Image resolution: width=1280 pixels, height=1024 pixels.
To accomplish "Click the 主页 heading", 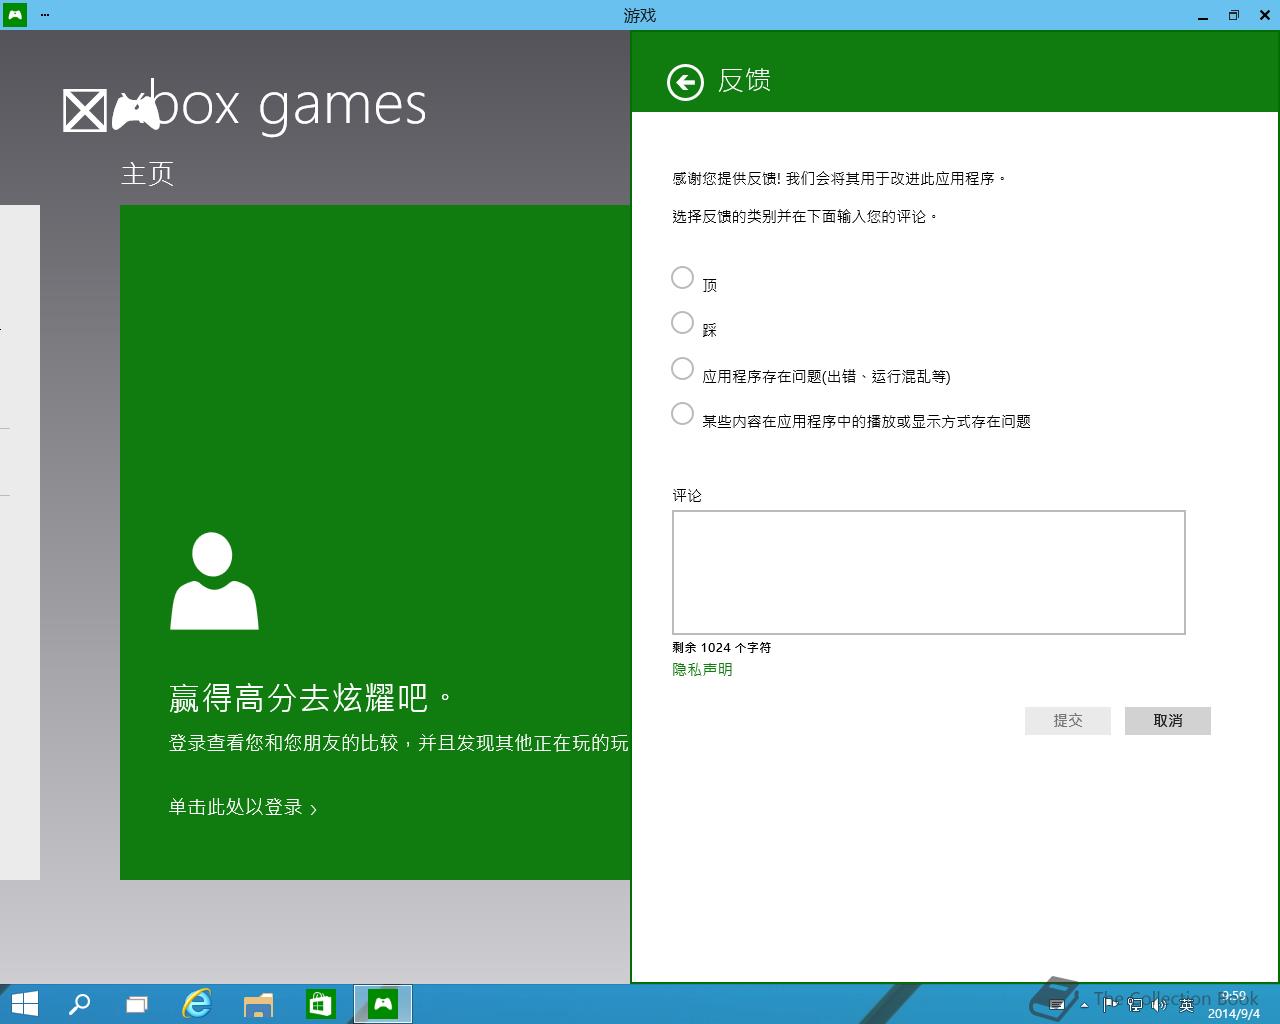I will point(147,174).
